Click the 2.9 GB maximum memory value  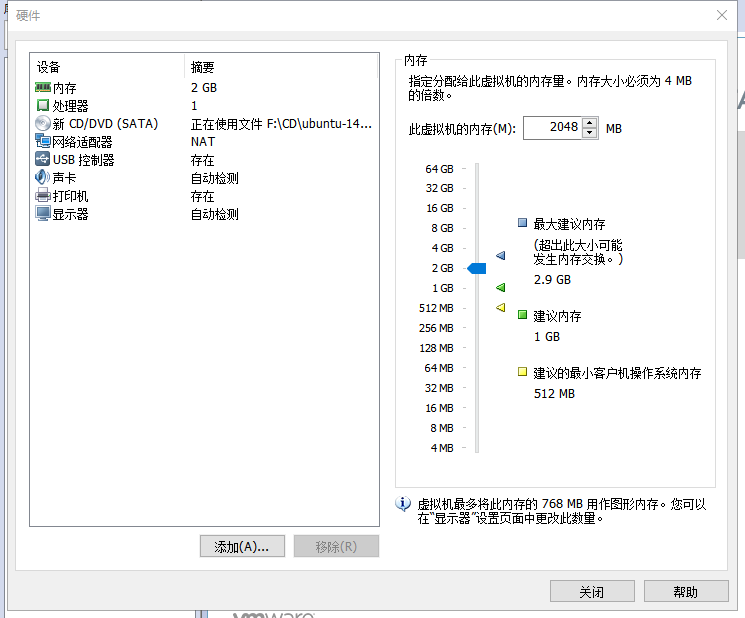(x=552, y=279)
